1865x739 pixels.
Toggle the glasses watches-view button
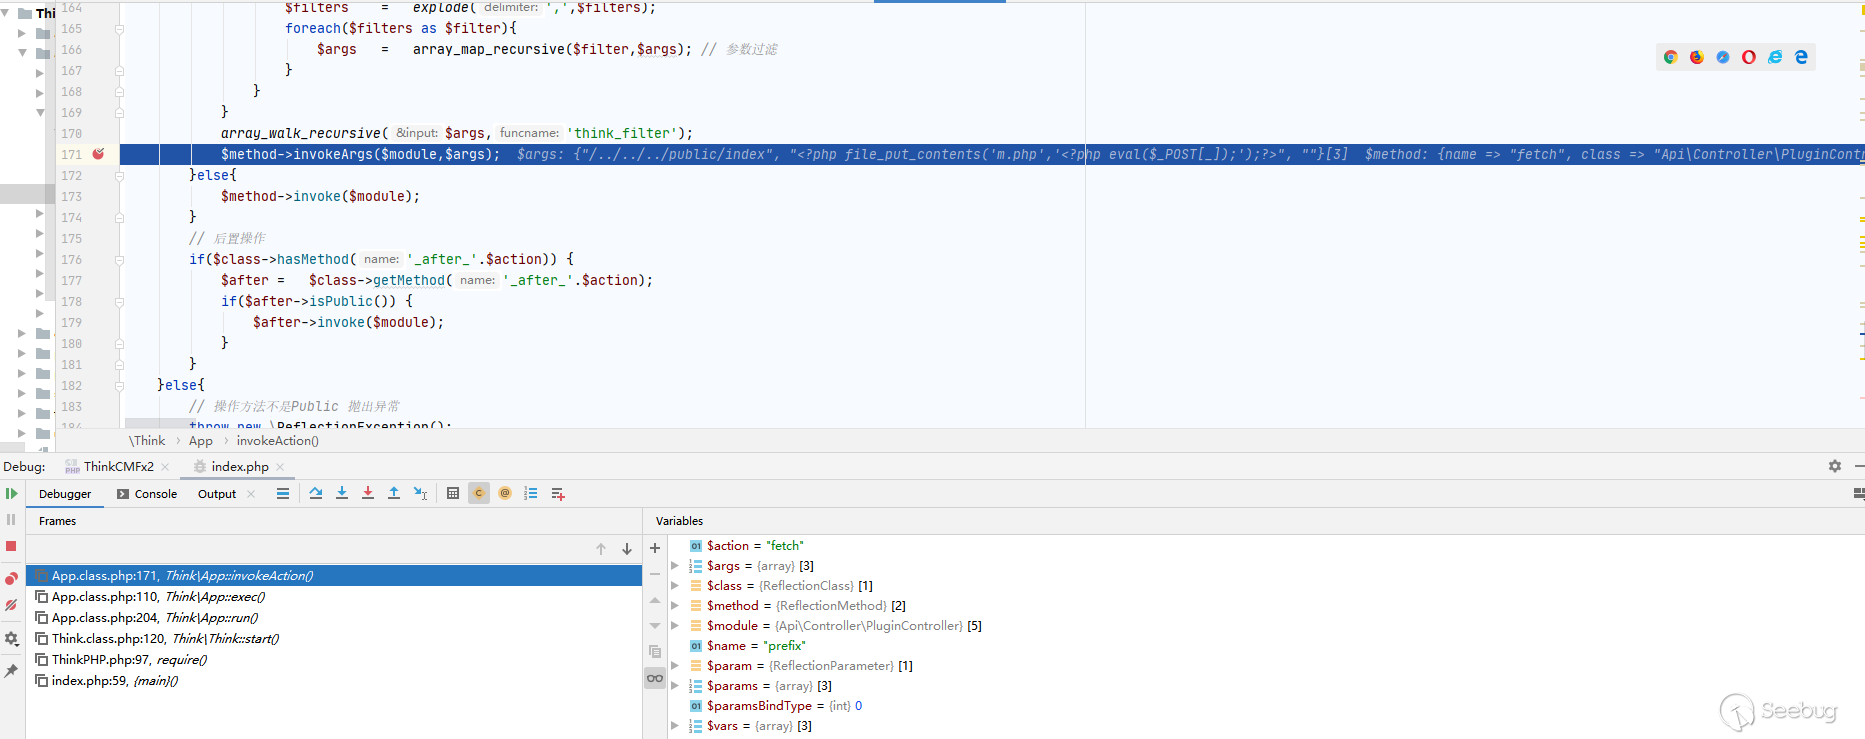(x=655, y=678)
